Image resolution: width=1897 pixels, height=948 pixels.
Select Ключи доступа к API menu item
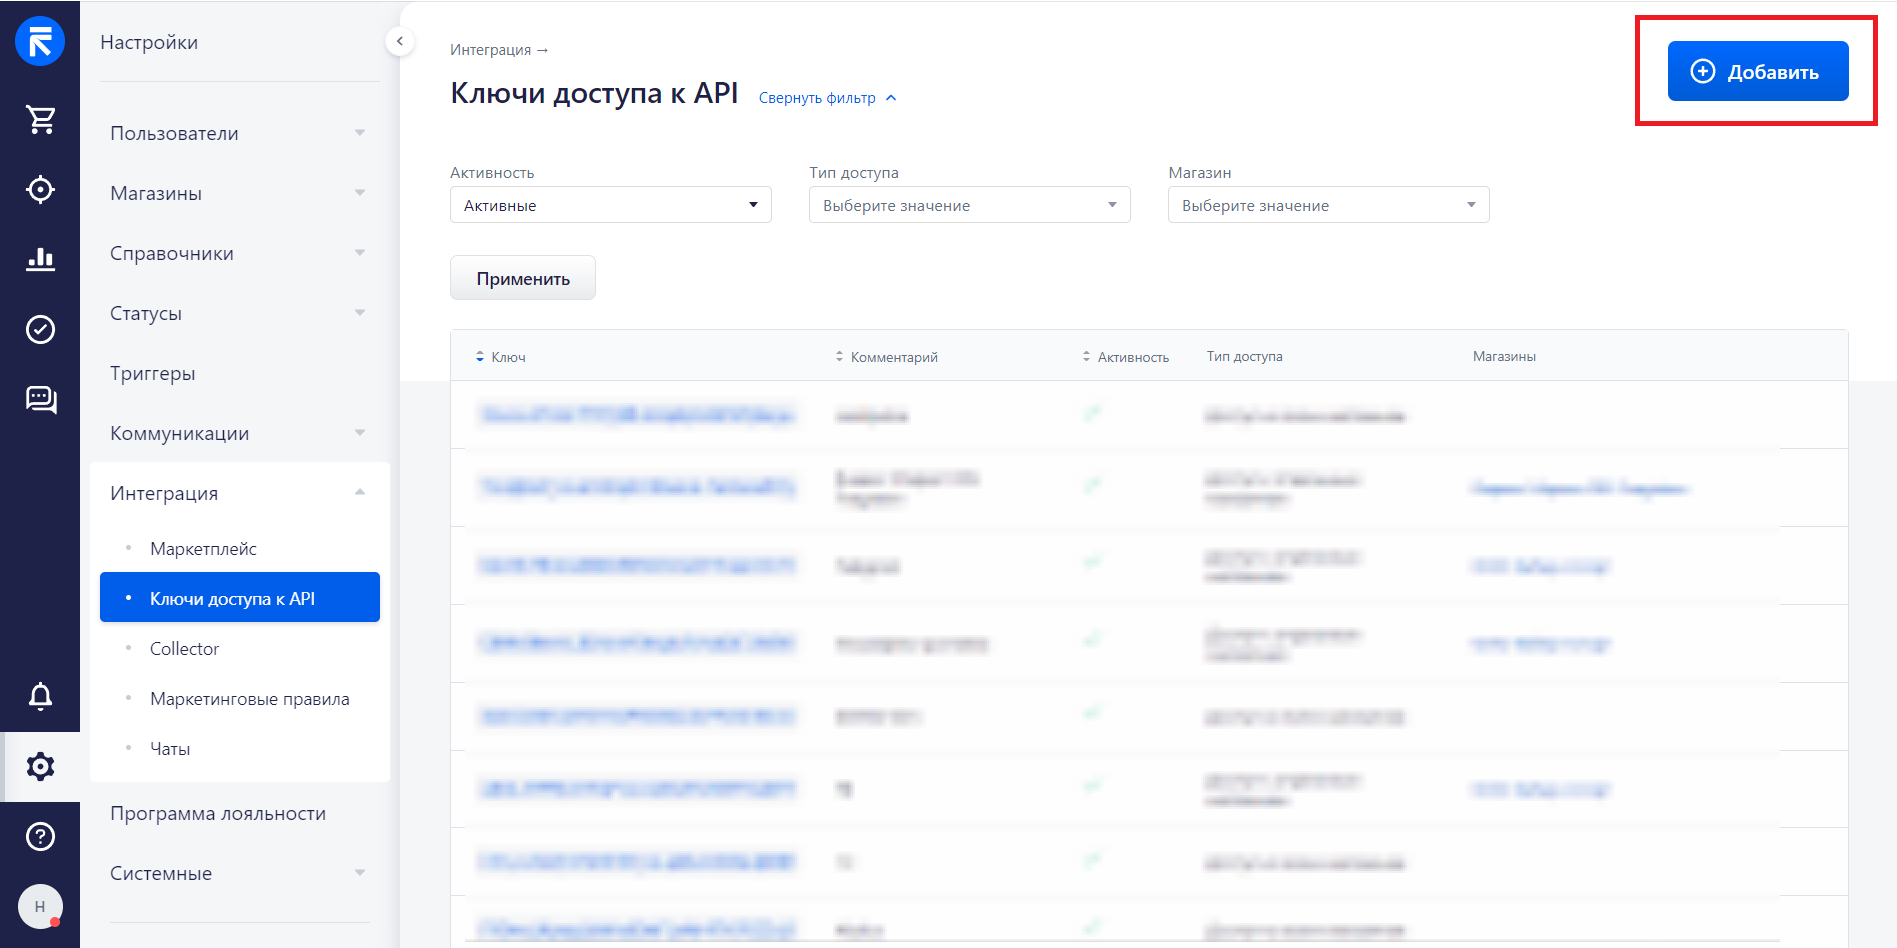[240, 598]
